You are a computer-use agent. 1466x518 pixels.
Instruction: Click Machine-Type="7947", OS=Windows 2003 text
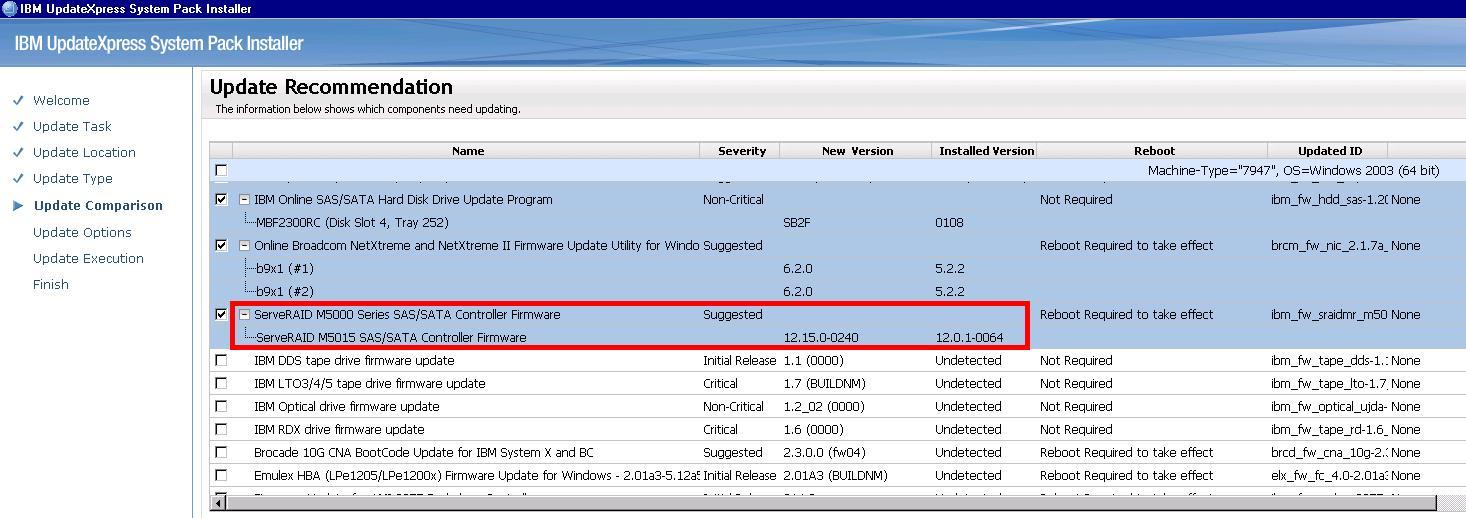coord(1294,171)
